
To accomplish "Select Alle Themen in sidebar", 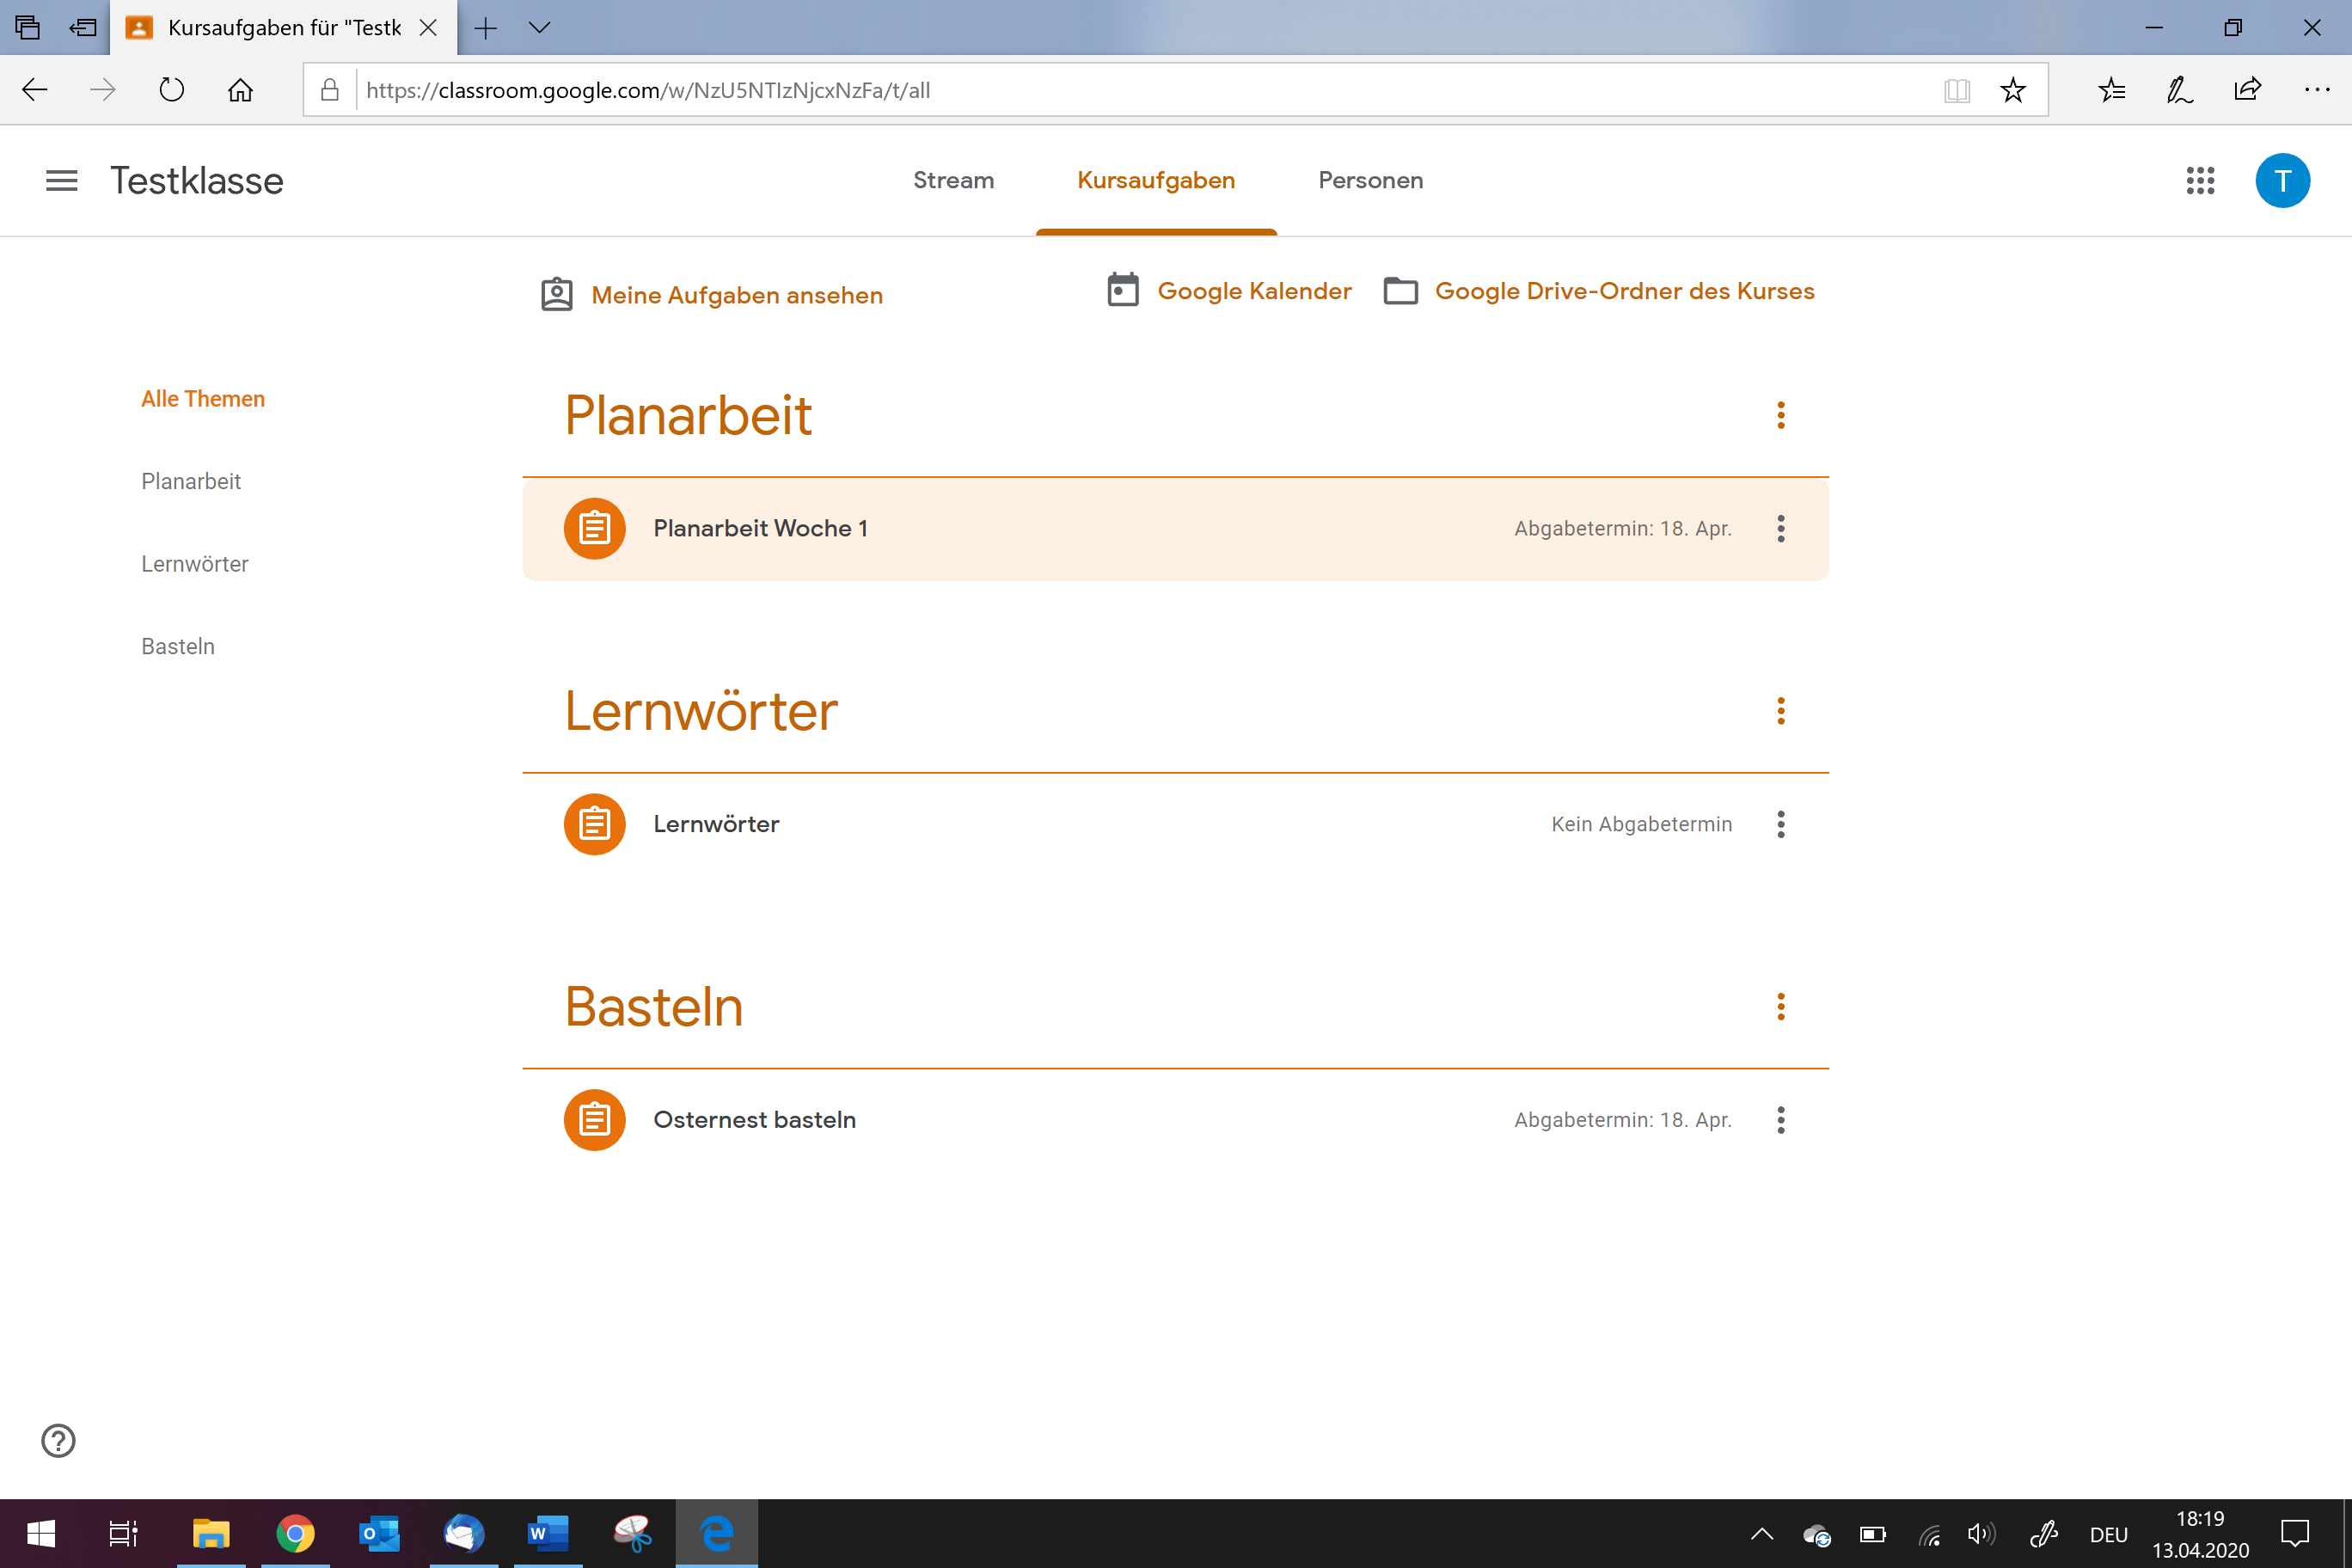I will pyautogui.click(x=203, y=399).
